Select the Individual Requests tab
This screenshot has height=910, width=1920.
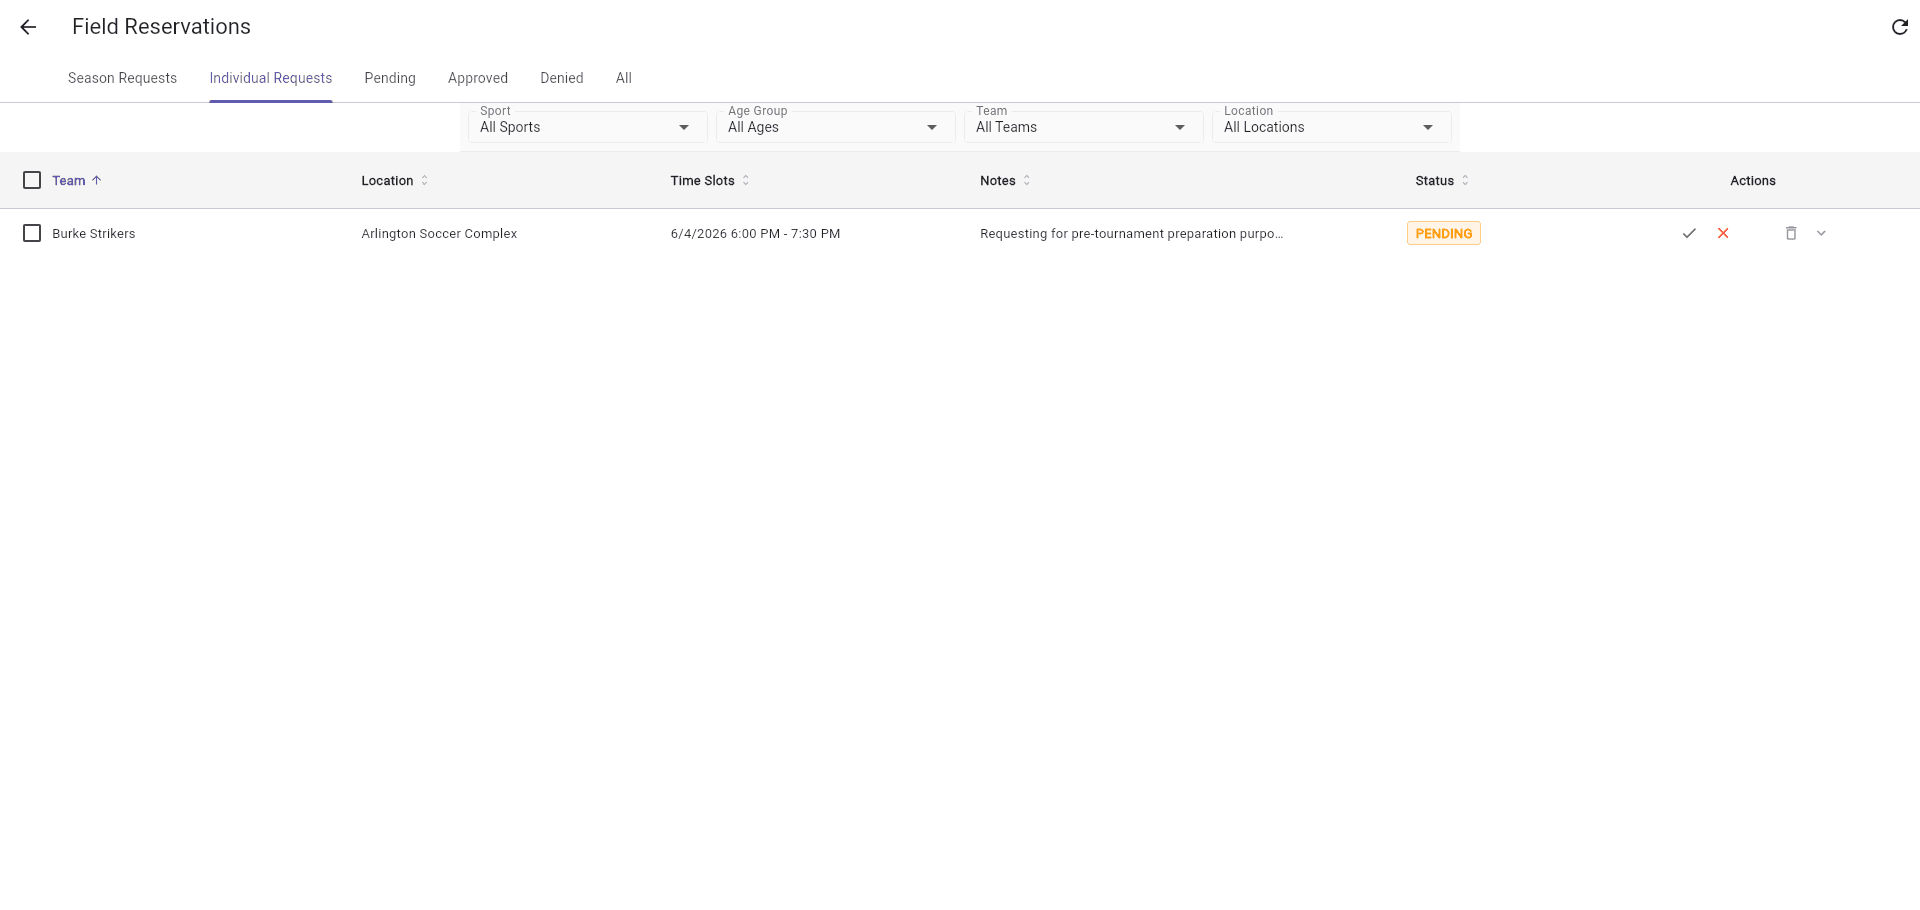pos(271,78)
